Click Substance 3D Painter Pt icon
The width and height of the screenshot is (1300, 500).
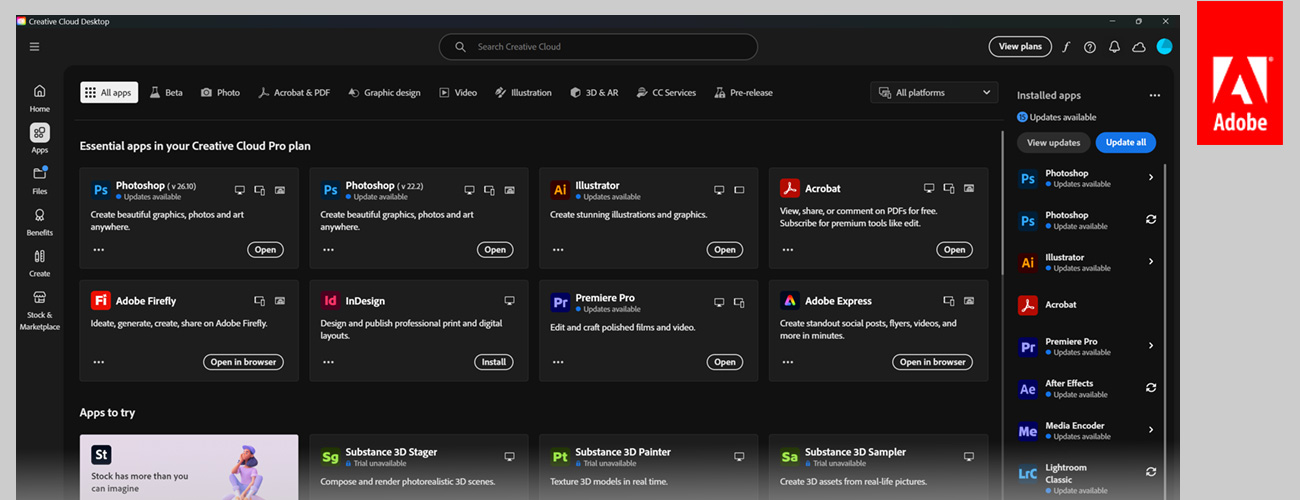coord(560,456)
